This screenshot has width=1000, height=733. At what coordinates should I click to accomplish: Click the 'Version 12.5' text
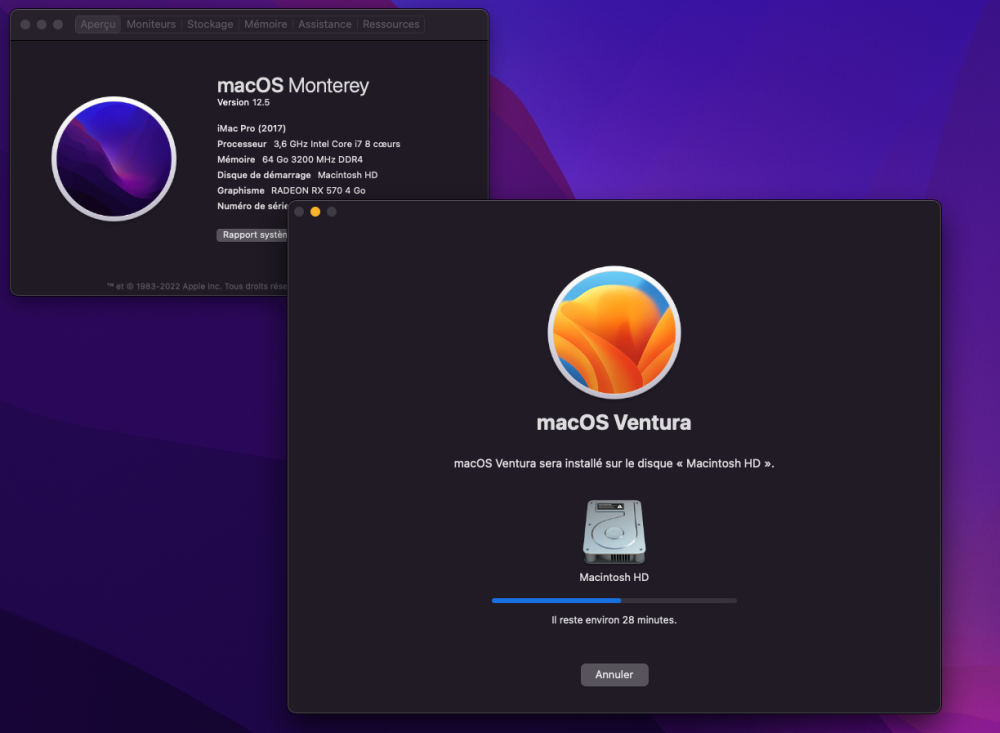pyautogui.click(x=243, y=103)
